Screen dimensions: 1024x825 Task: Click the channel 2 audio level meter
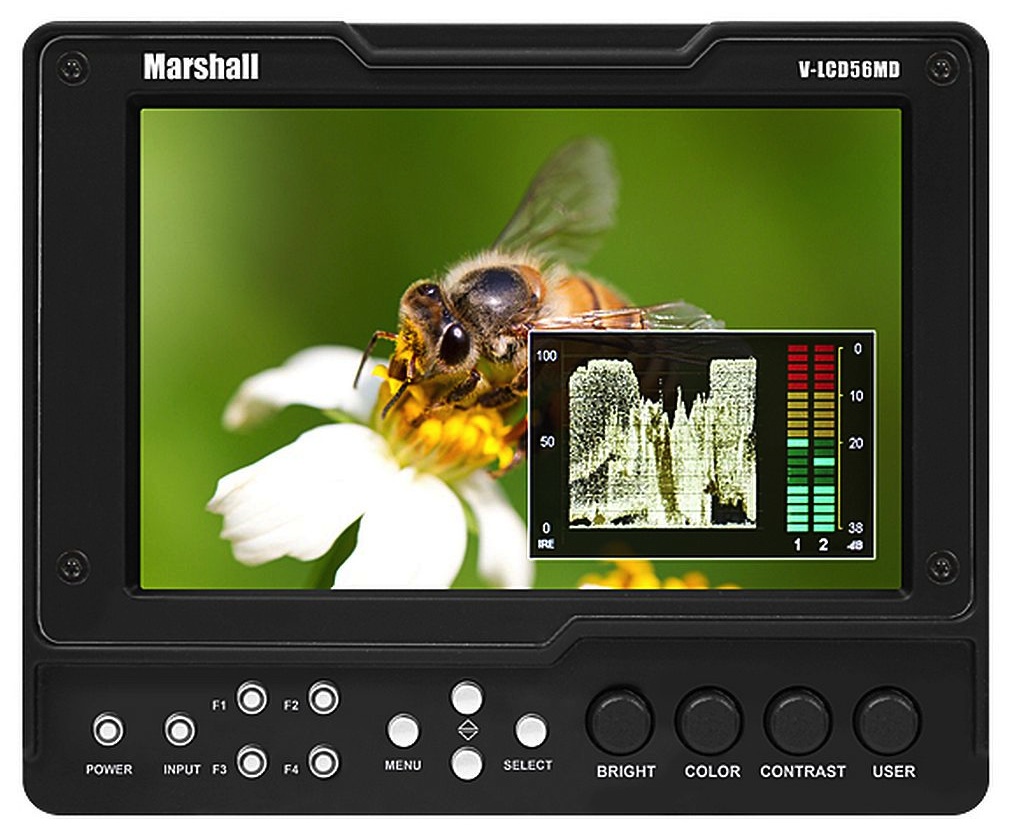point(824,438)
